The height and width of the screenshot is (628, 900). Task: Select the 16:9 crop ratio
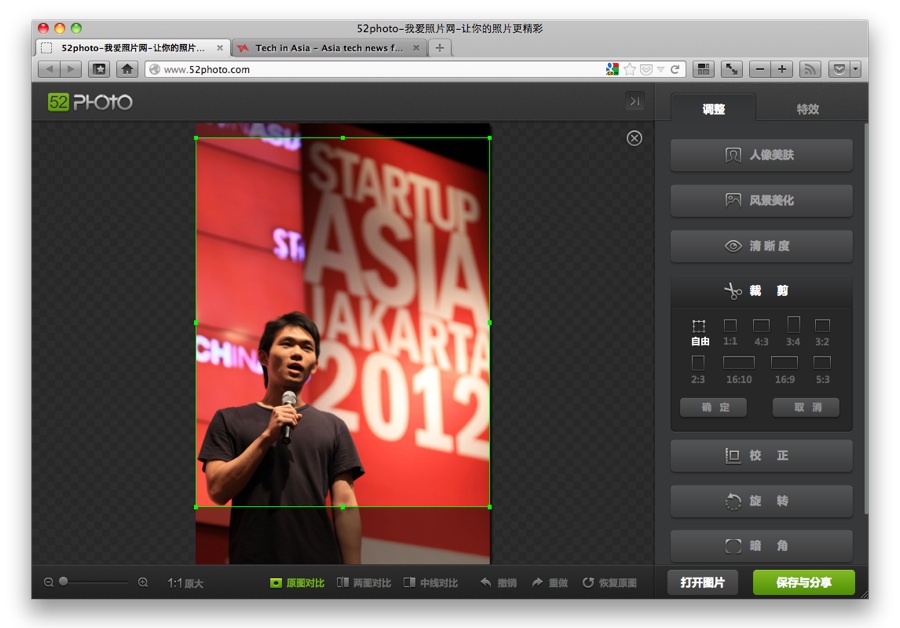point(785,370)
